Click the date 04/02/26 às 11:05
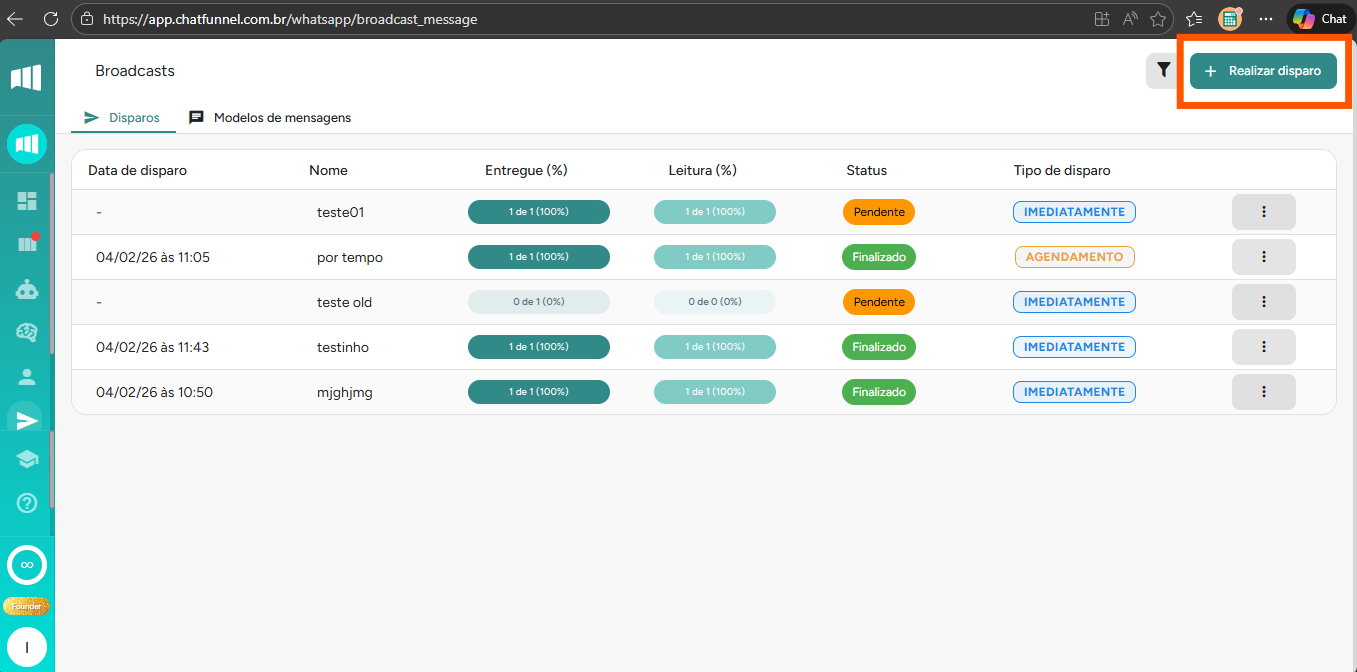 (x=153, y=257)
